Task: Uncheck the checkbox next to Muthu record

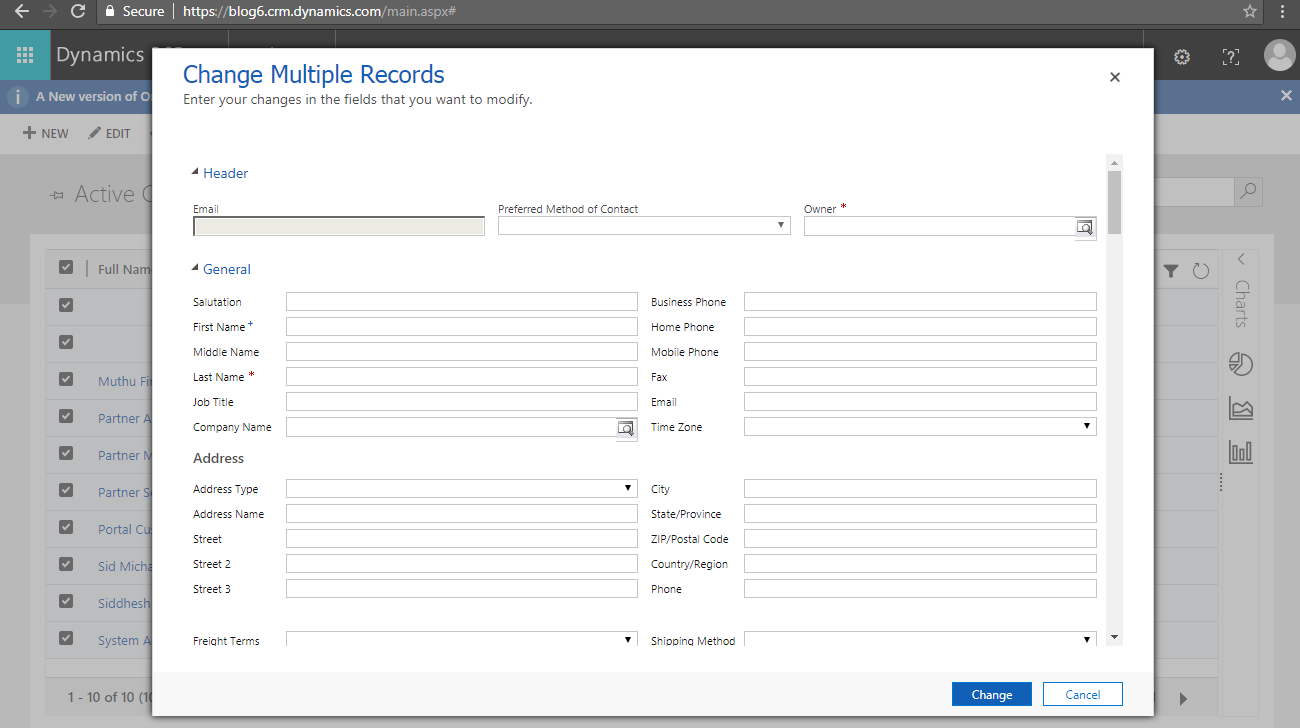Action: [65, 380]
